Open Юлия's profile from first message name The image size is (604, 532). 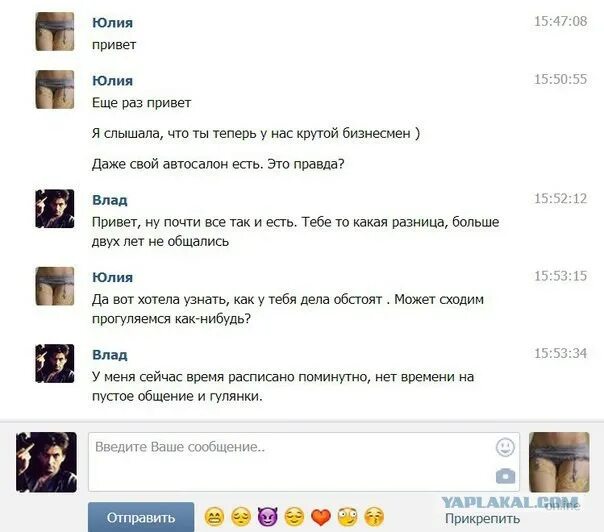coord(112,23)
